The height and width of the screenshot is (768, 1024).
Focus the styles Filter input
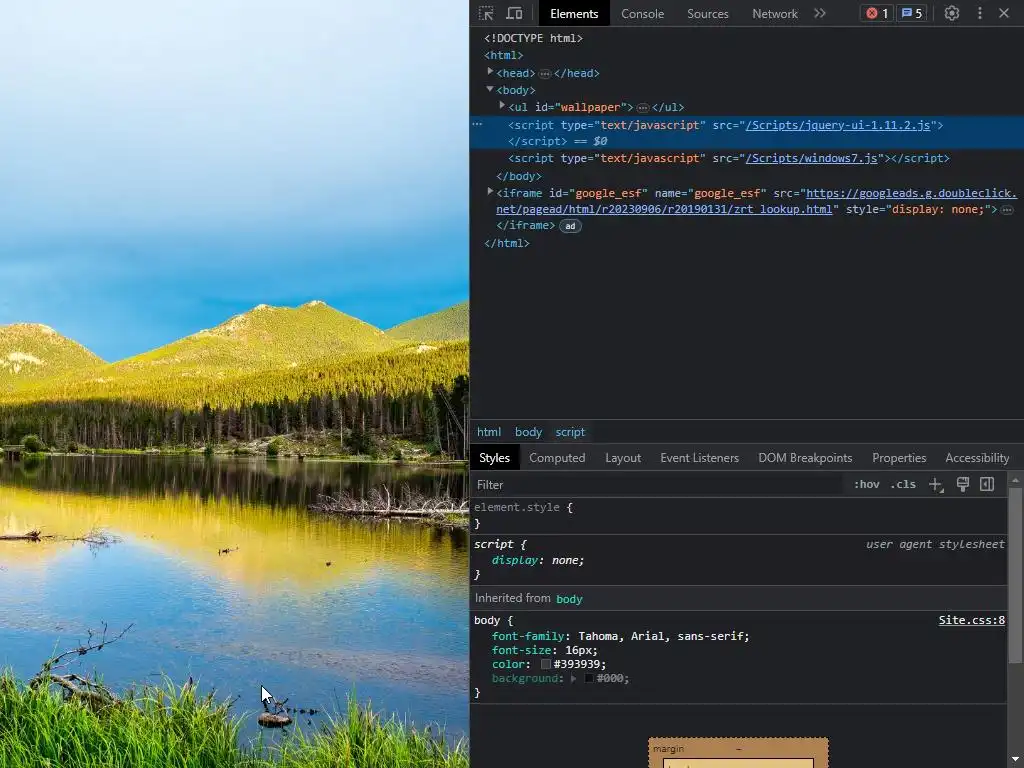click(x=656, y=485)
